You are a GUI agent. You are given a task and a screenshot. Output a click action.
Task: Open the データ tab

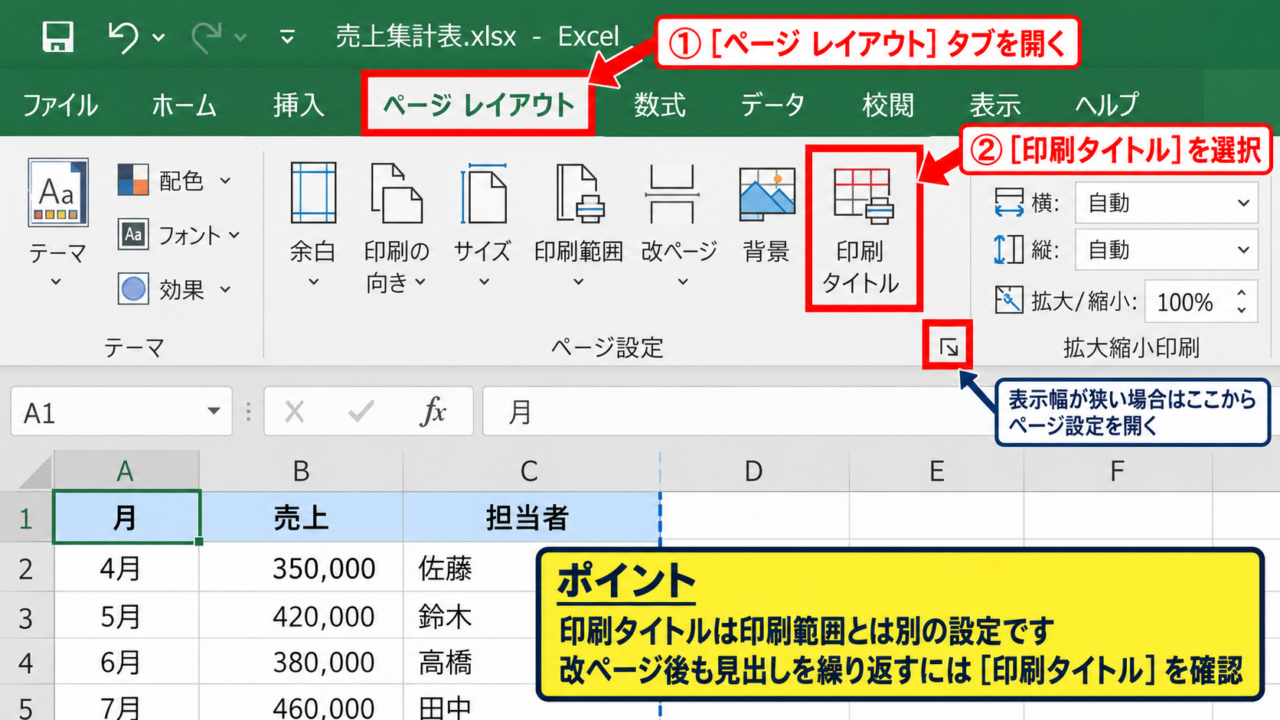(x=772, y=104)
